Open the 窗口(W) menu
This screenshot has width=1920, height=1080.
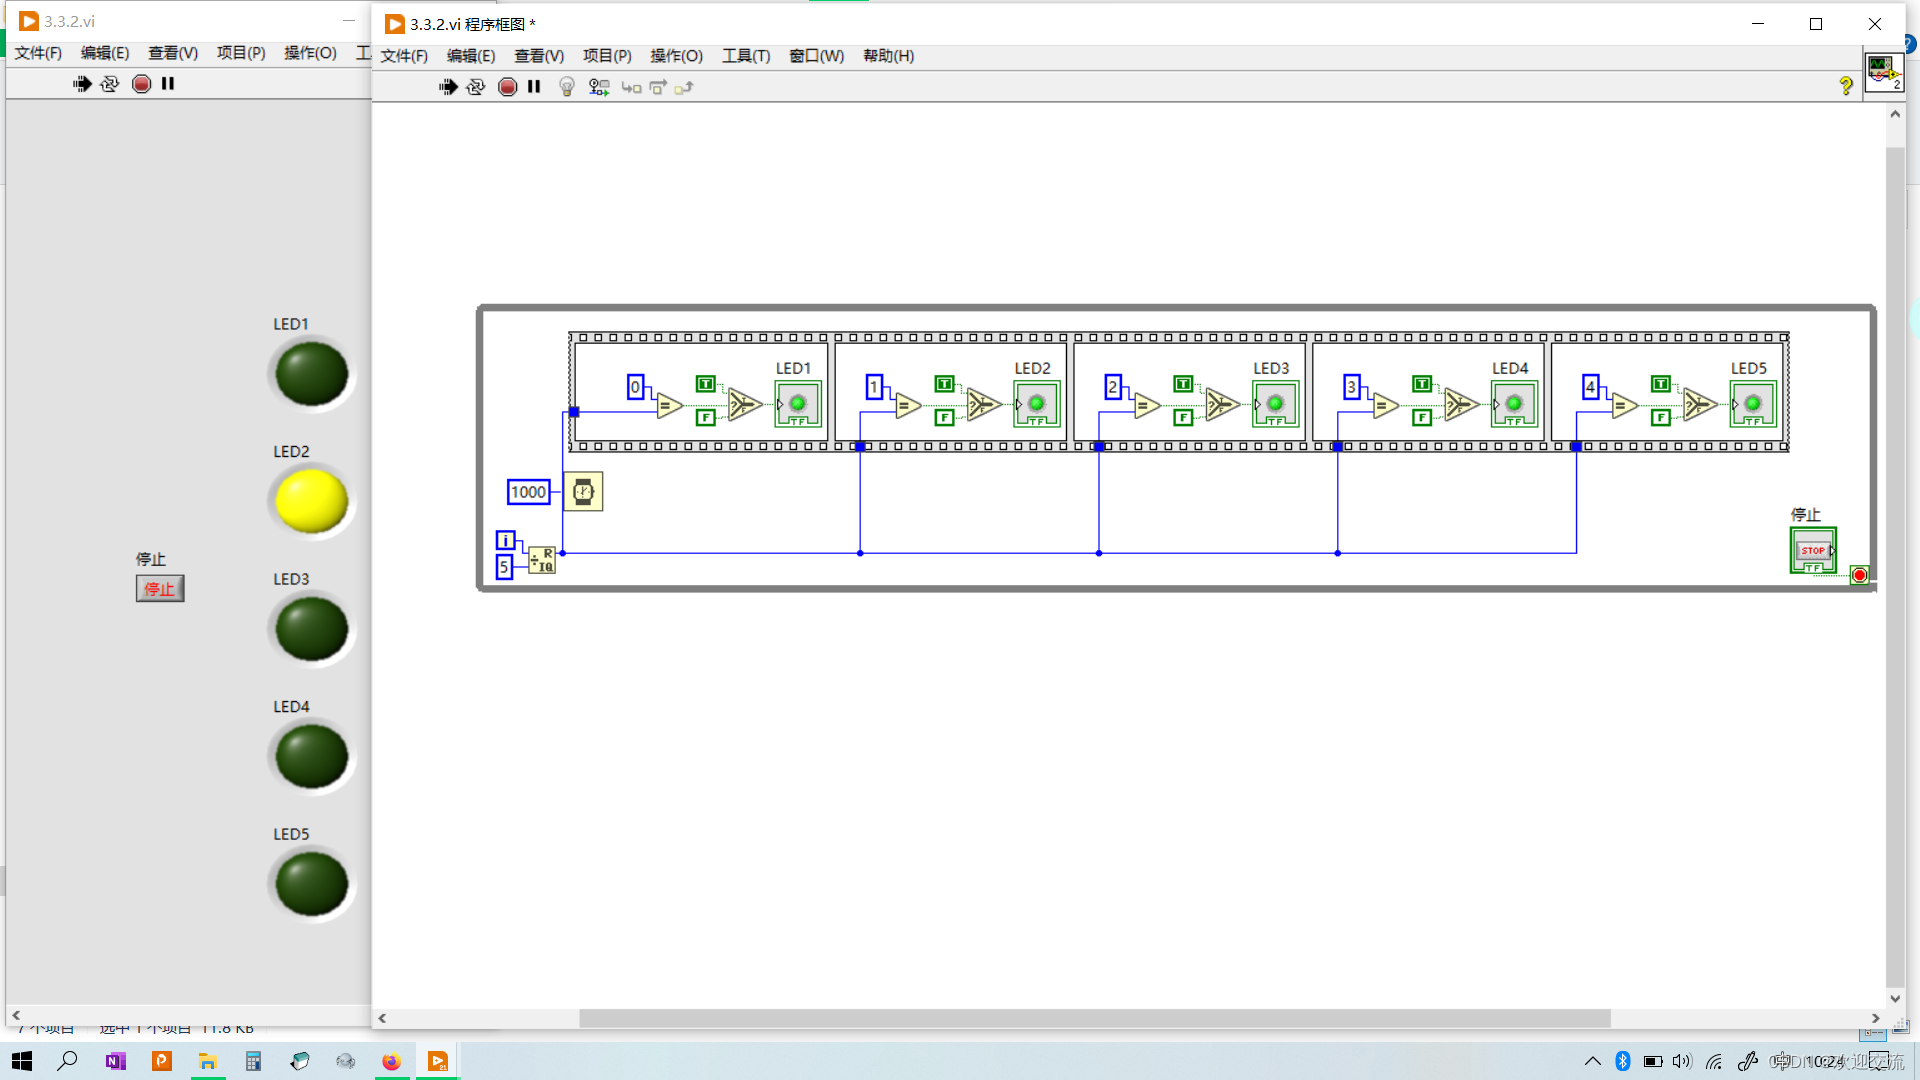pos(816,56)
